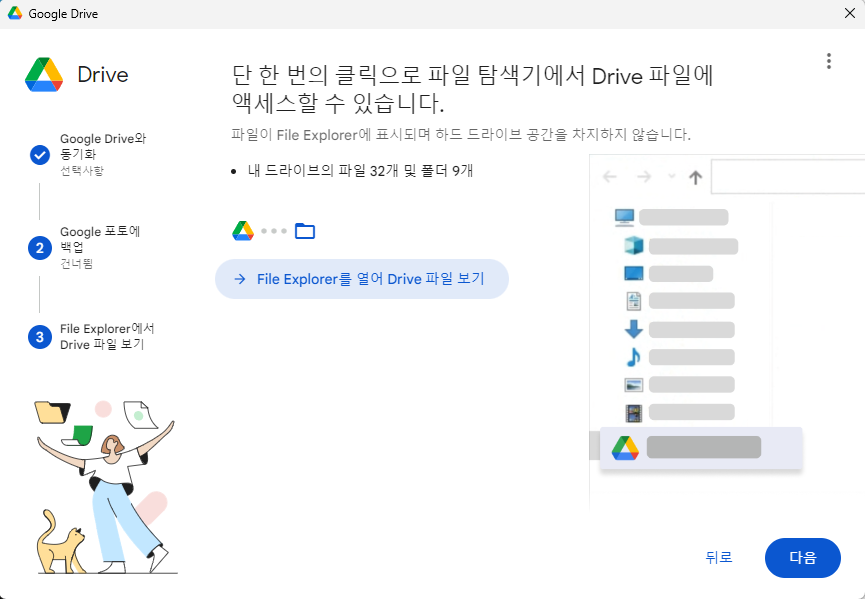Click the Downloads arrow icon in the Explorer preview
The height and width of the screenshot is (599, 865).
click(x=632, y=329)
